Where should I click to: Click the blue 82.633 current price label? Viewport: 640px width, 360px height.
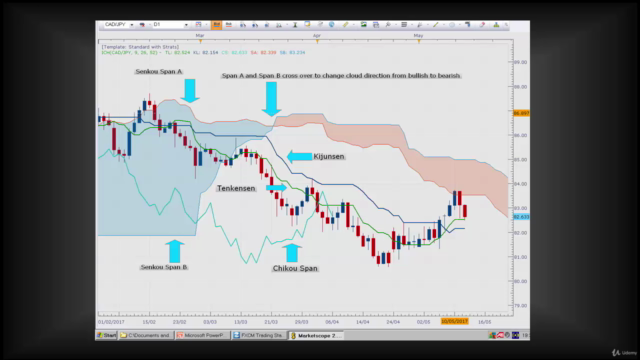tap(521, 217)
